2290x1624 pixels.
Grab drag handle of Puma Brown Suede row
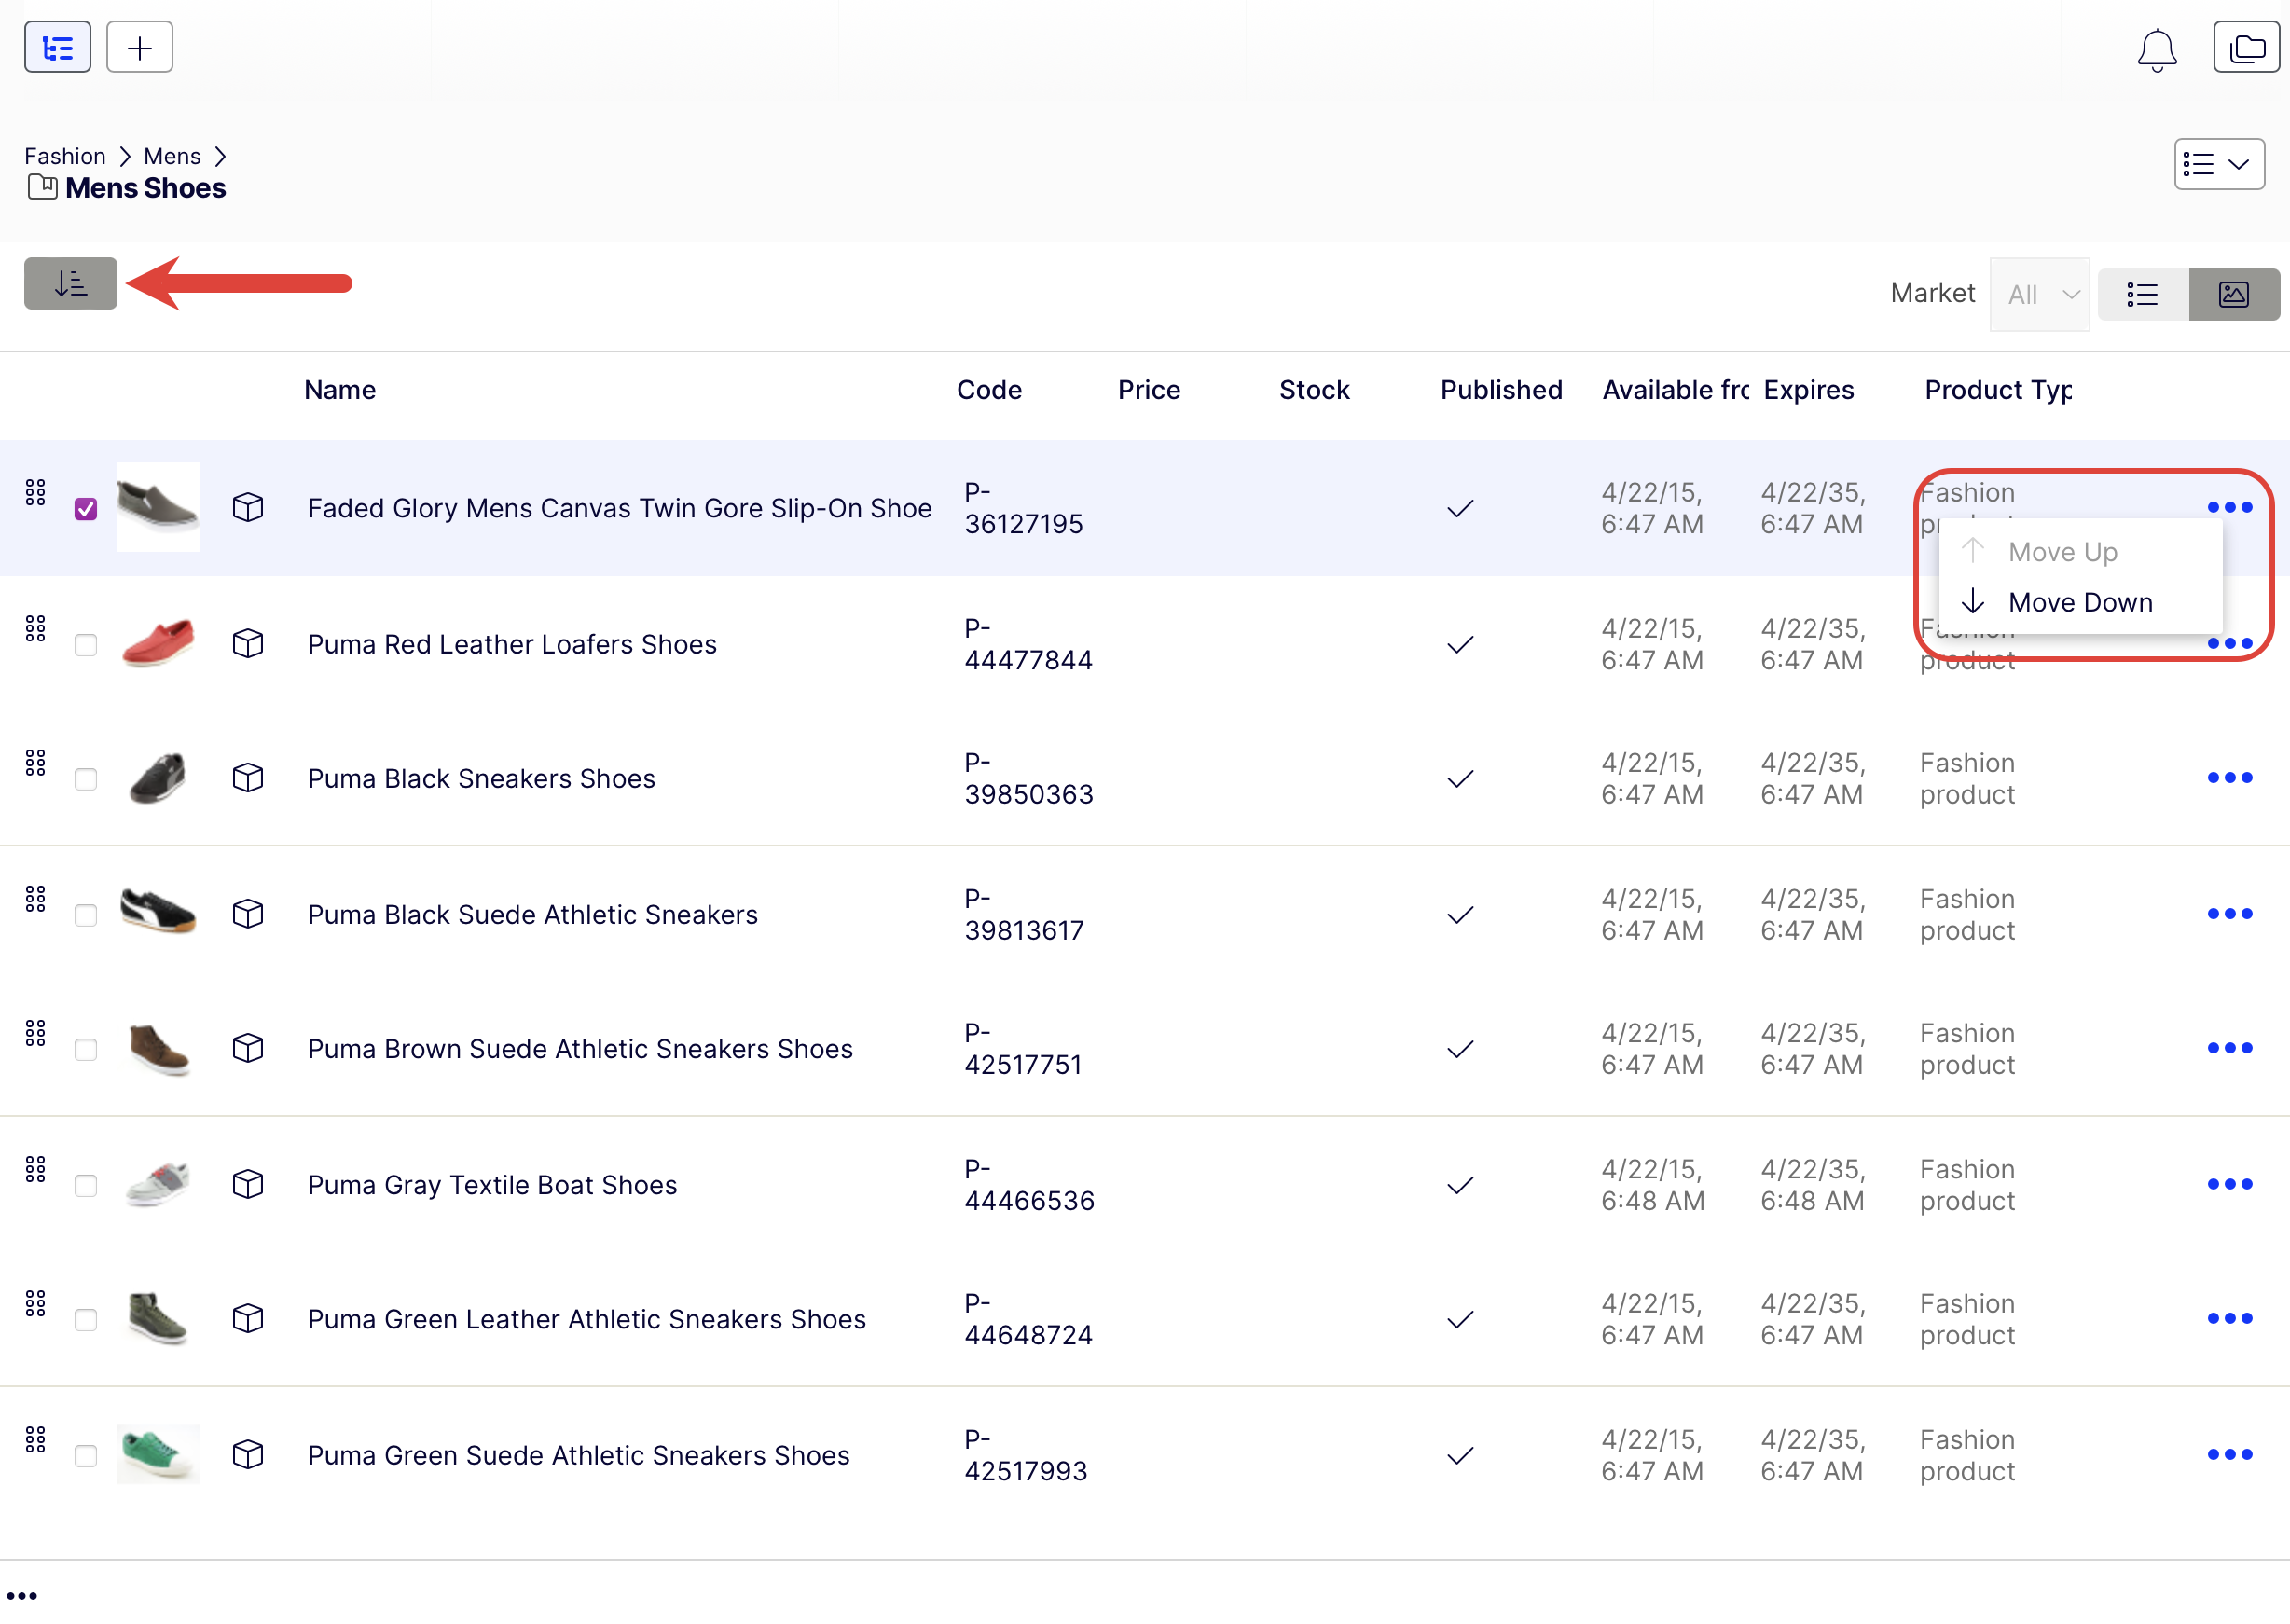[36, 1032]
